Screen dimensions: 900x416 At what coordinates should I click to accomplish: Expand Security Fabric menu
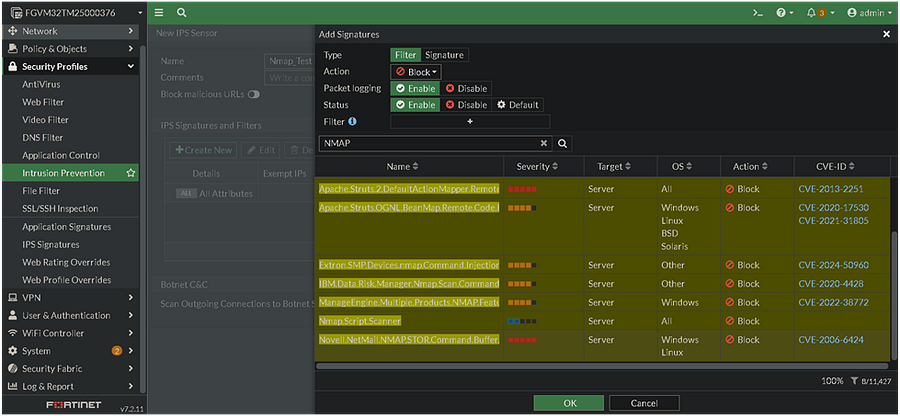pos(72,368)
